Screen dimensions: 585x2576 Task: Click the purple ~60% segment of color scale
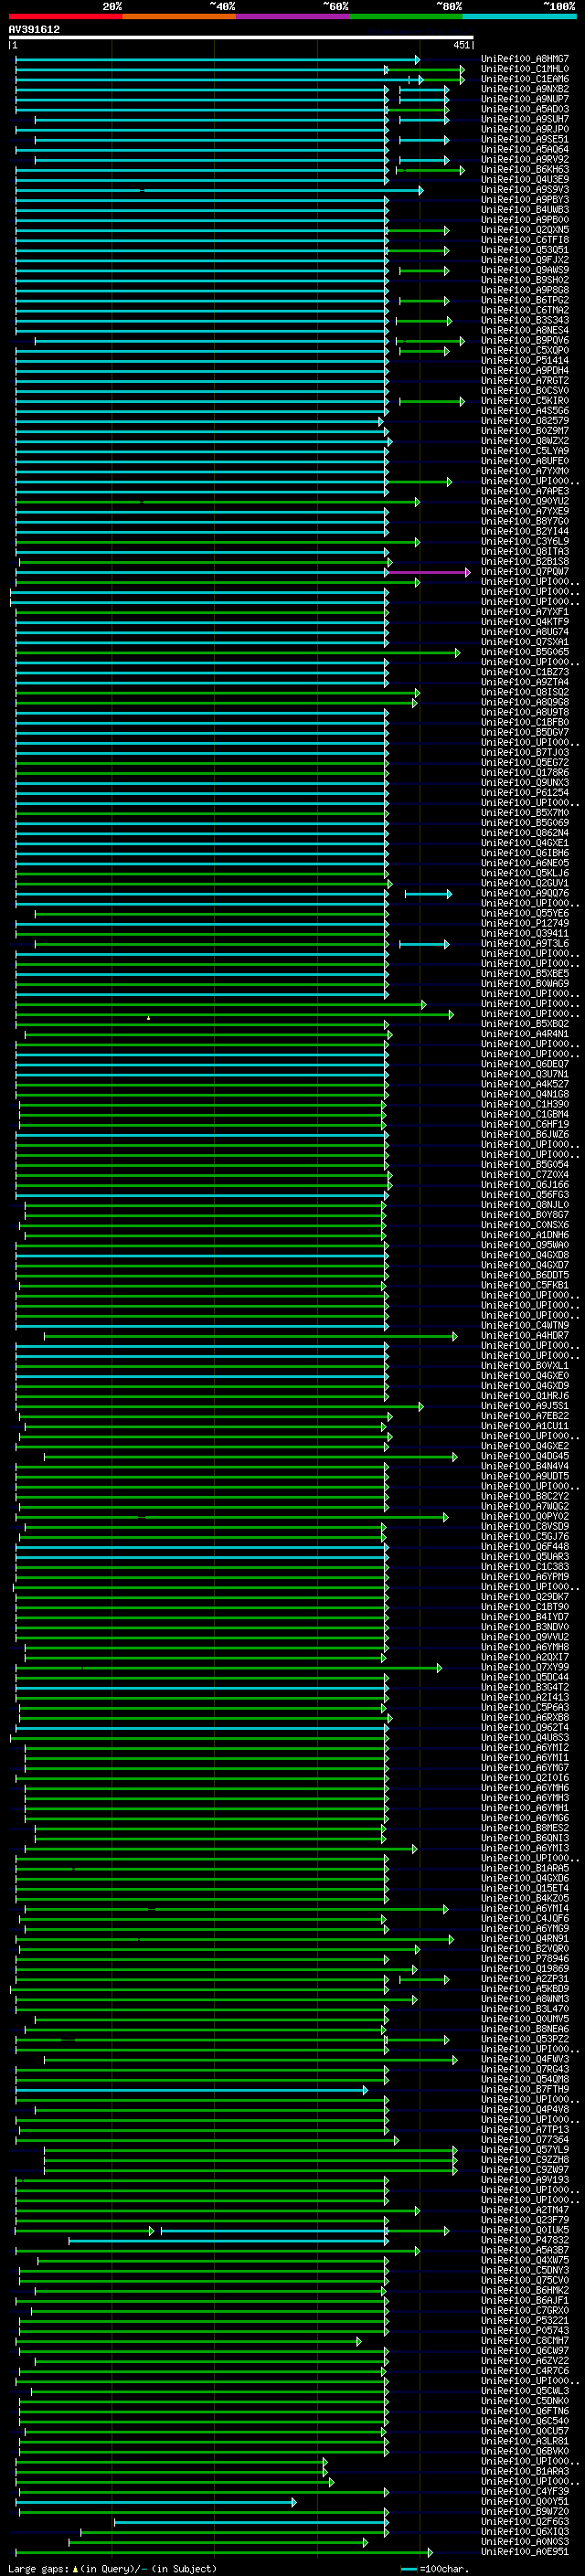click(x=293, y=16)
